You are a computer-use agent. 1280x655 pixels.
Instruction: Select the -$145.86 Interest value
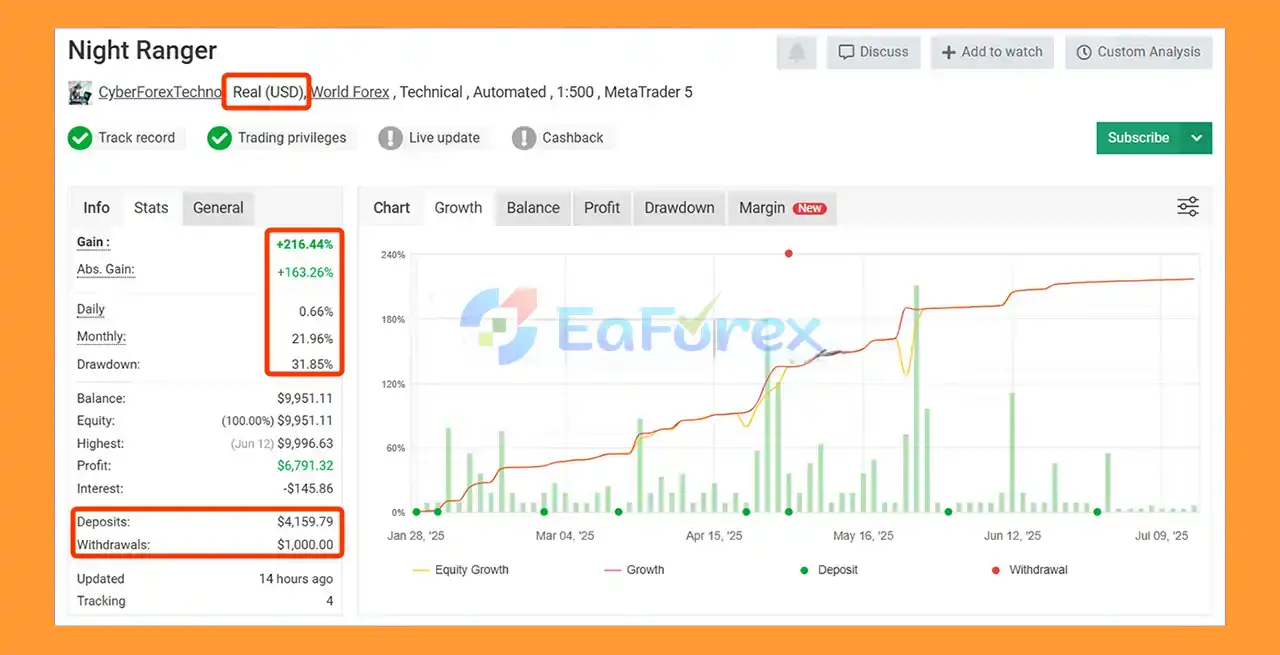(x=308, y=489)
